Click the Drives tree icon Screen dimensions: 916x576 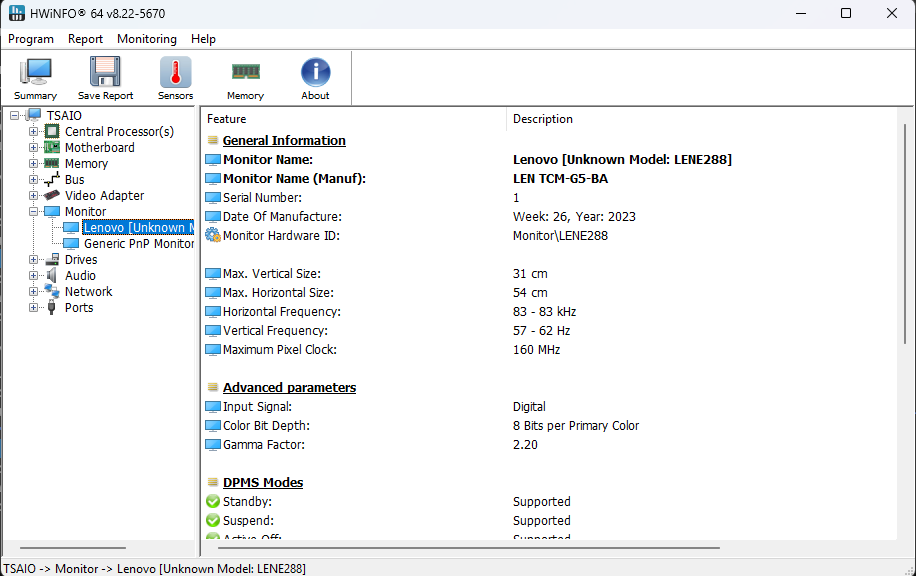coord(52,259)
